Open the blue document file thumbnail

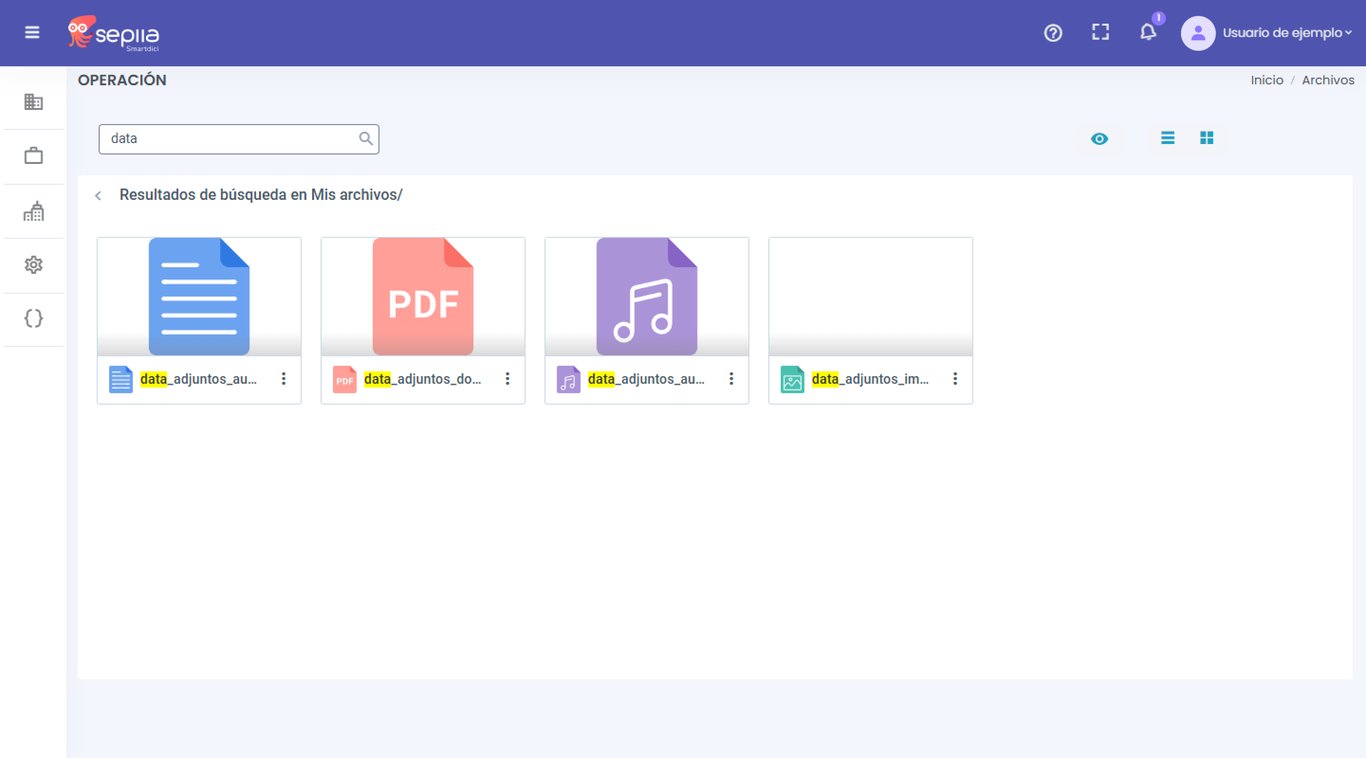tap(199, 297)
